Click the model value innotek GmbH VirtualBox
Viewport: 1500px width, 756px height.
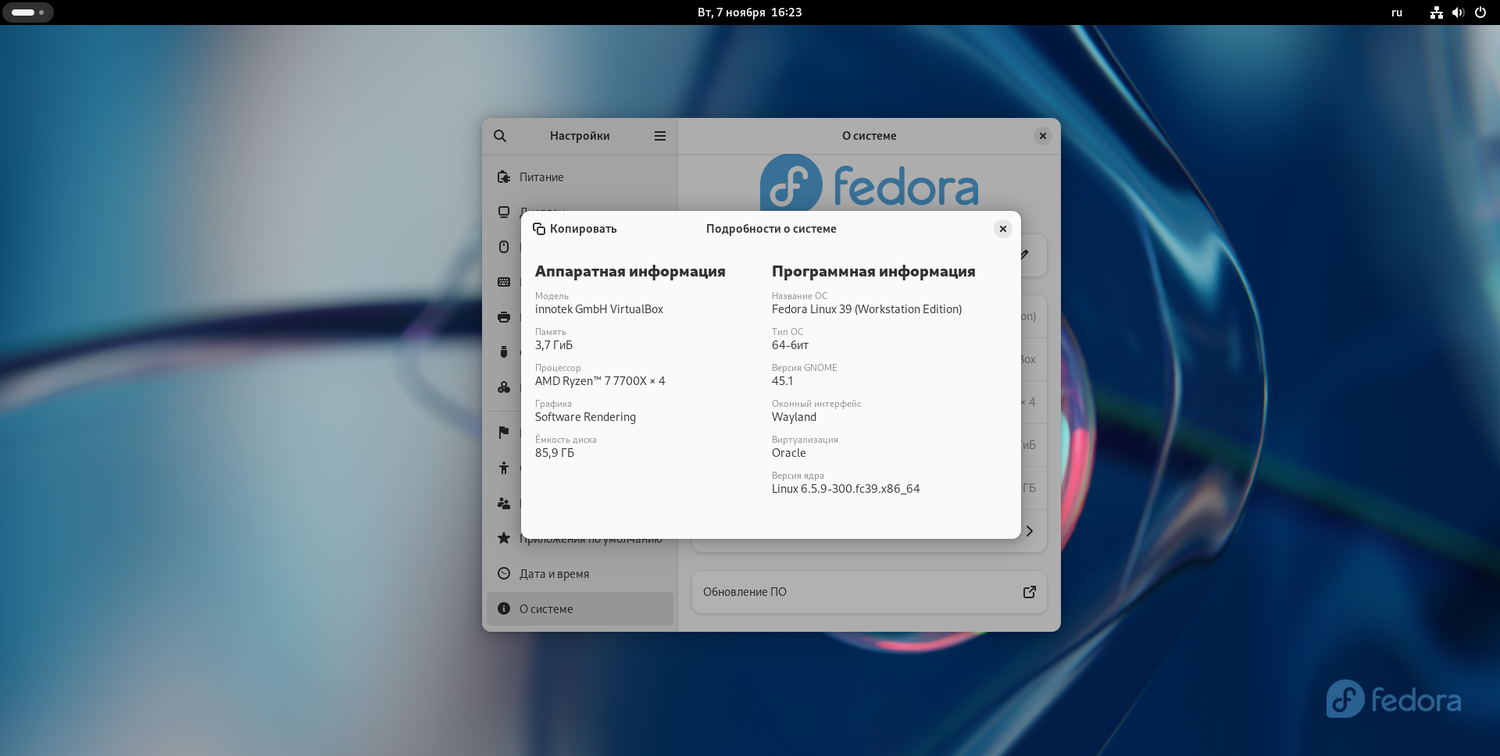599,309
